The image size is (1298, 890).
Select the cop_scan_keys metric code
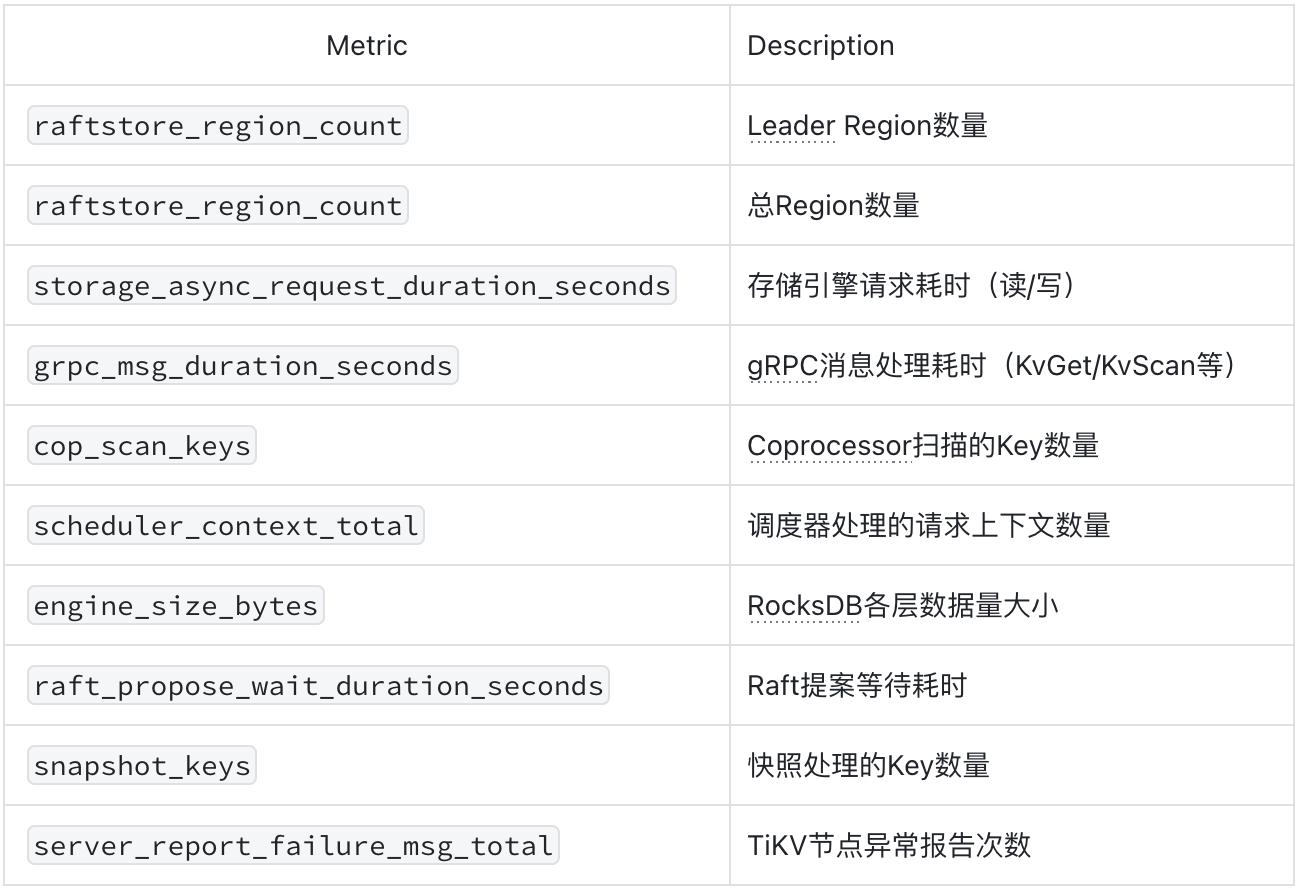pyautogui.click(x=142, y=445)
